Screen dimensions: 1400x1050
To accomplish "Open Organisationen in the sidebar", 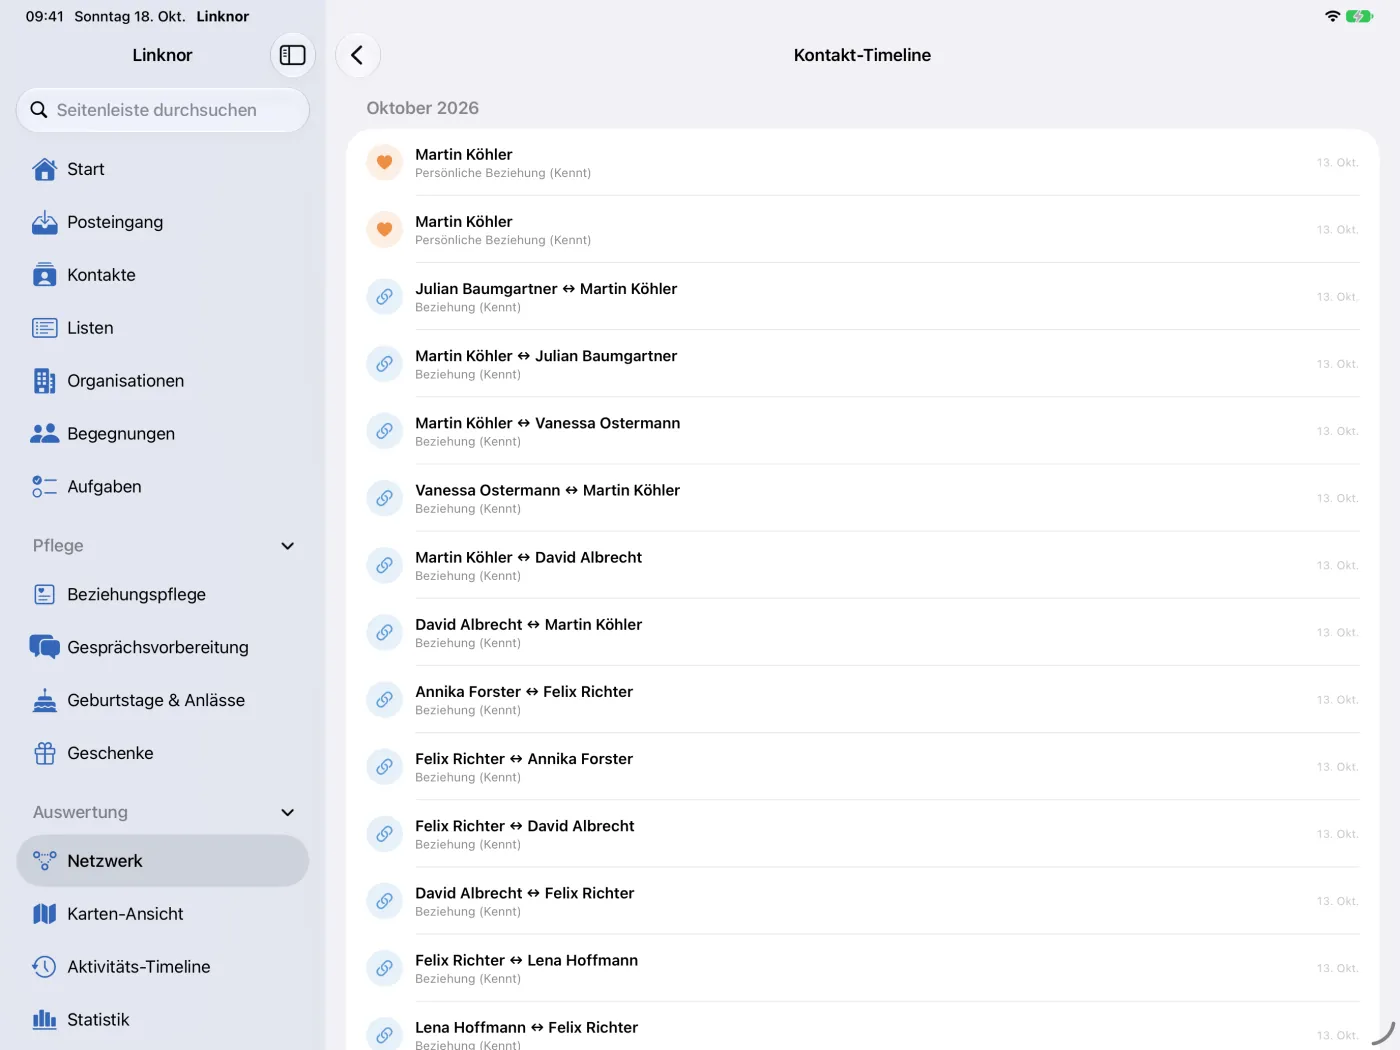I will 163,381.
